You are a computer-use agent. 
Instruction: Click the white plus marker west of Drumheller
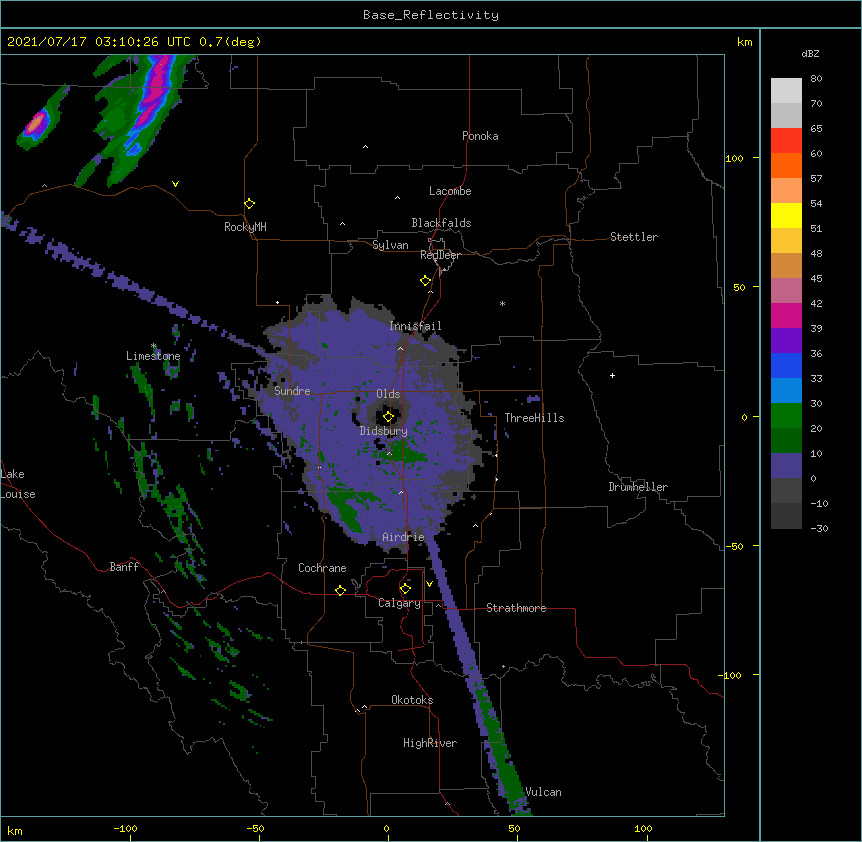point(612,375)
